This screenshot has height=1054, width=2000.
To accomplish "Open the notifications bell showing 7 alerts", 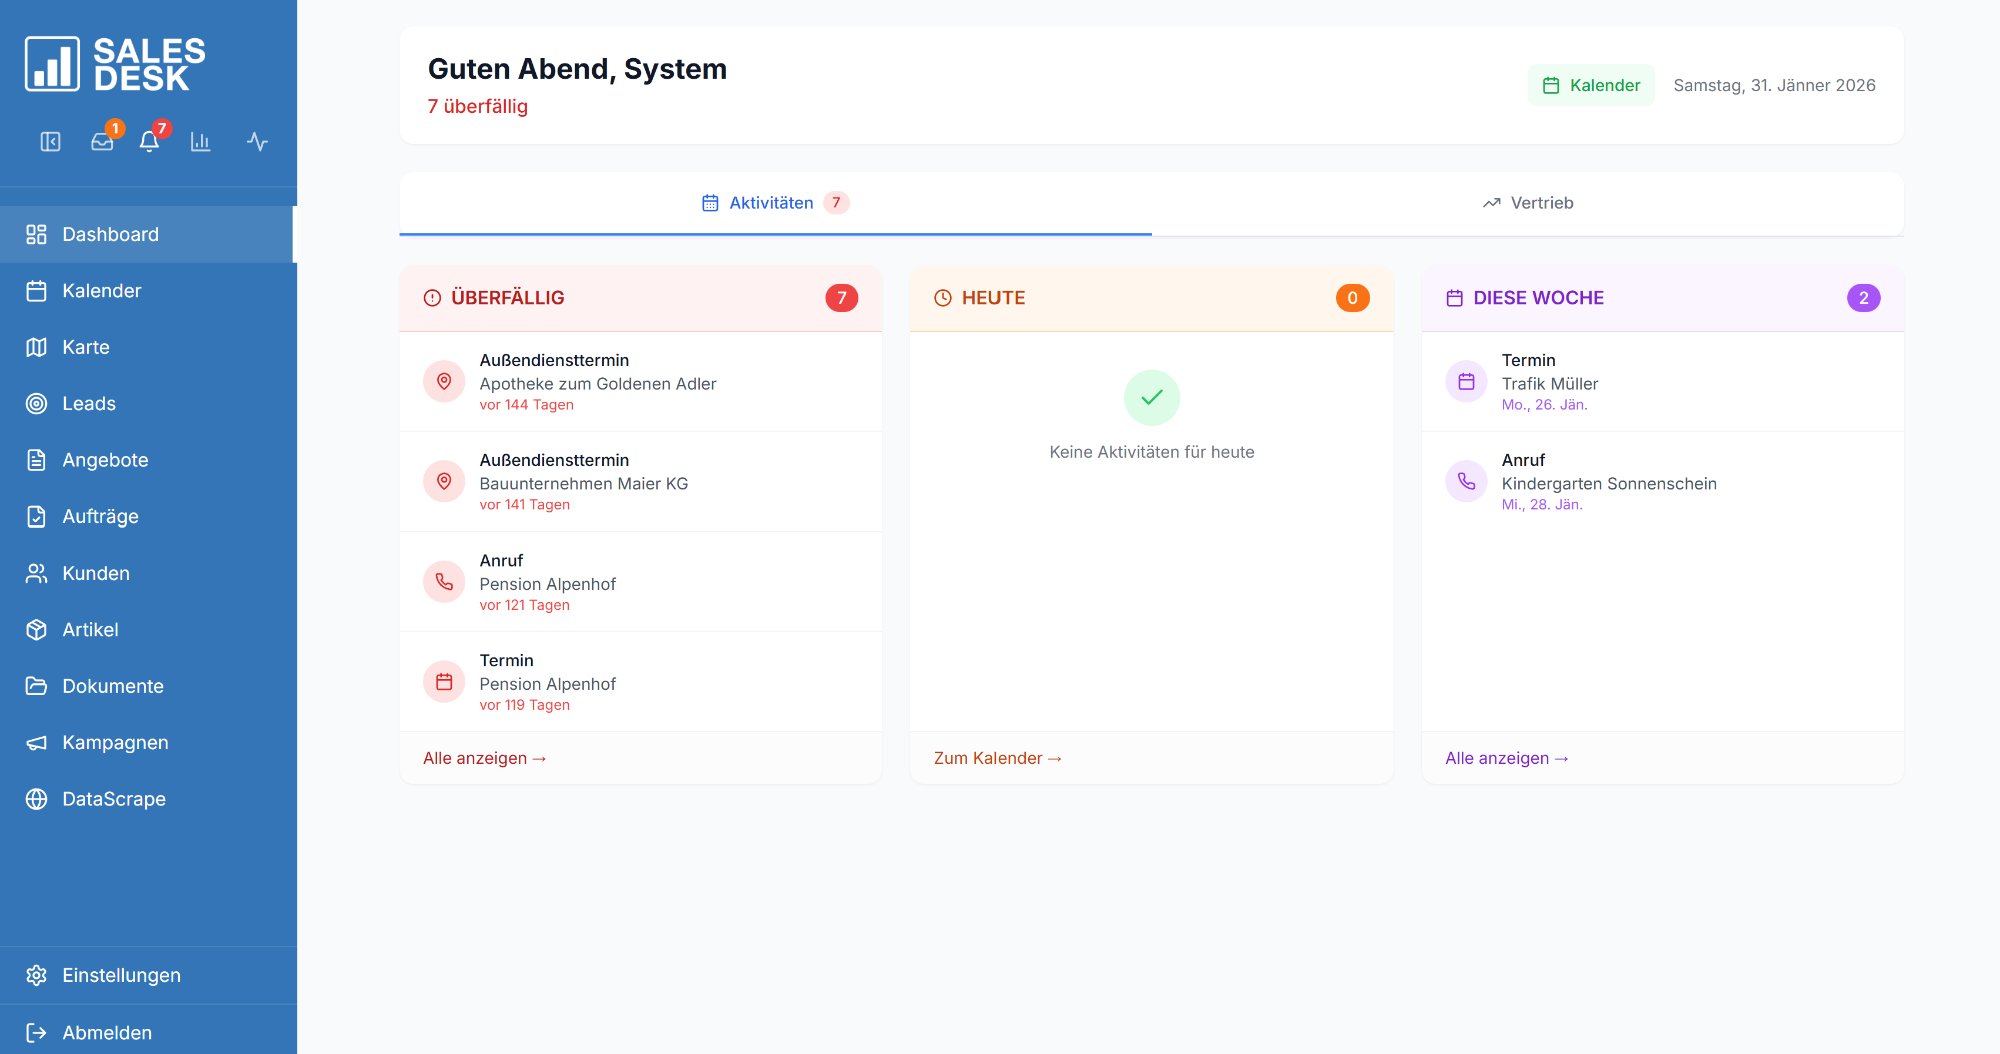I will (x=150, y=142).
